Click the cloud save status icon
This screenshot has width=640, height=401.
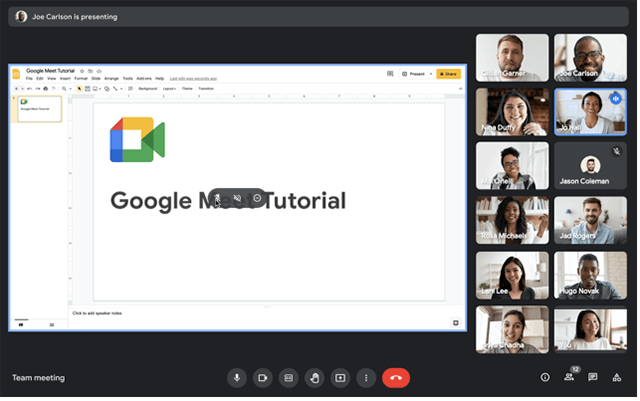(99, 71)
